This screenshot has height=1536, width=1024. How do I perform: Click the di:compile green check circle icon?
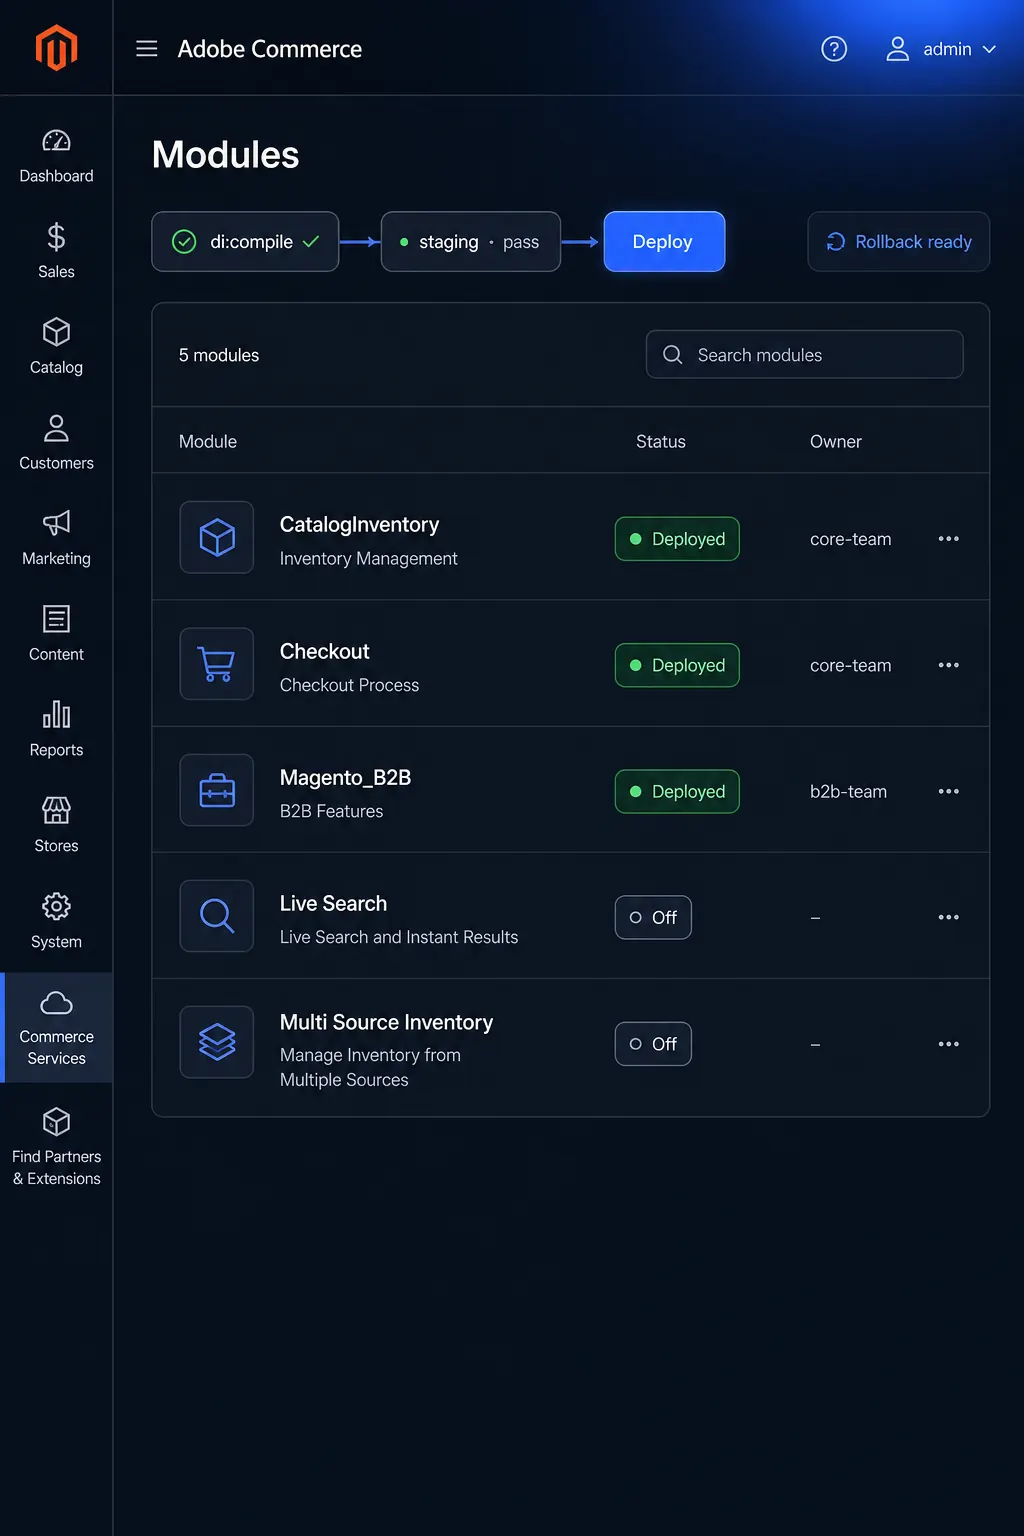(x=184, y=242)
